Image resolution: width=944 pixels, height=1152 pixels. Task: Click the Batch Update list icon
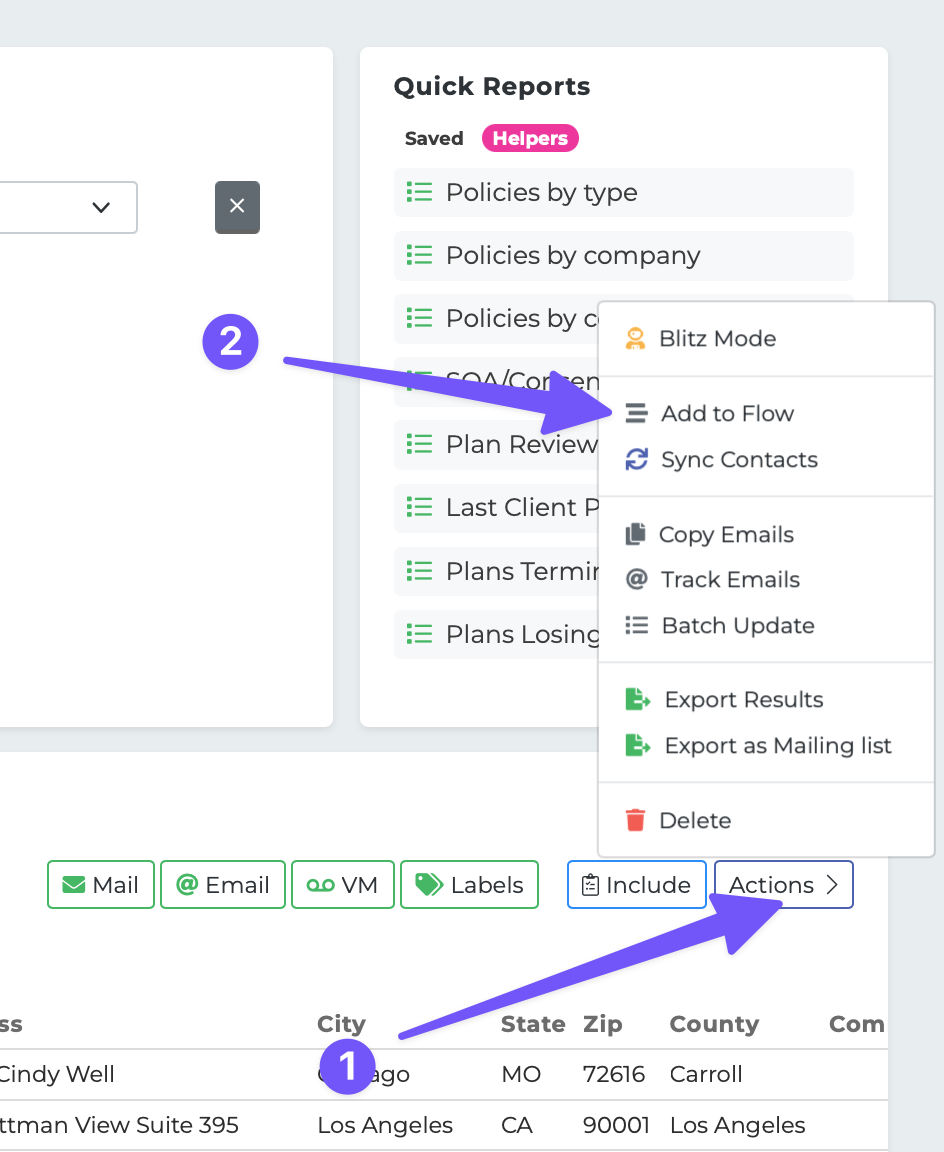(x=636, y=625)
